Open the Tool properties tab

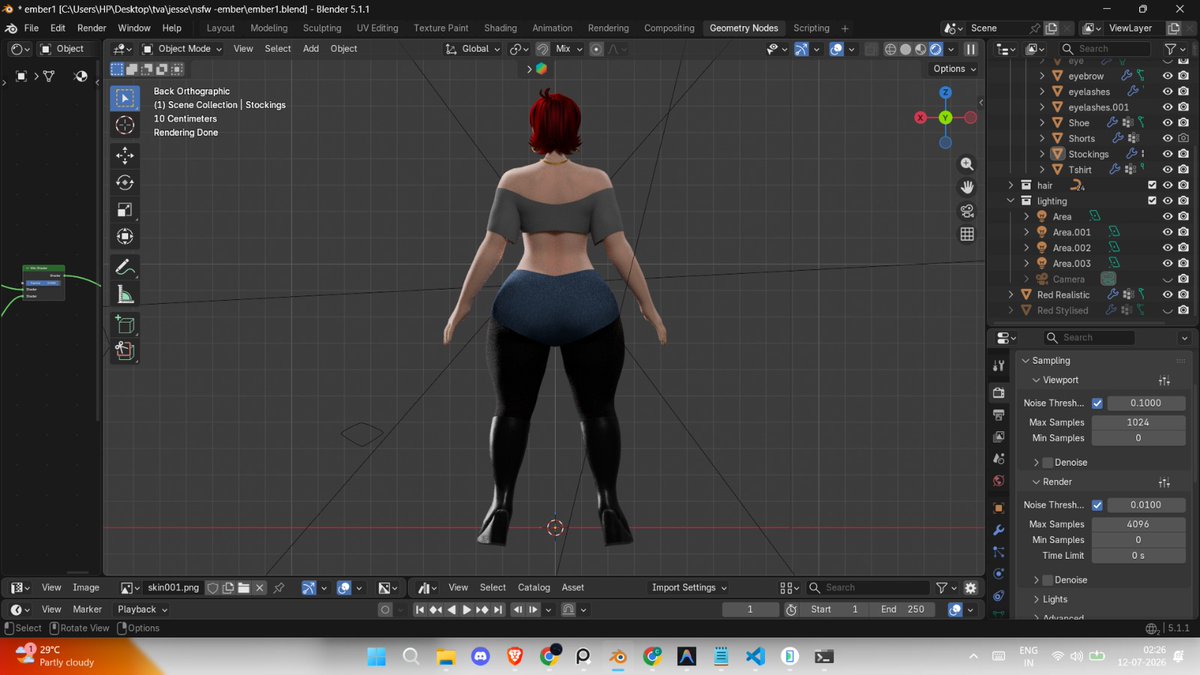click(x=998, y=367)
